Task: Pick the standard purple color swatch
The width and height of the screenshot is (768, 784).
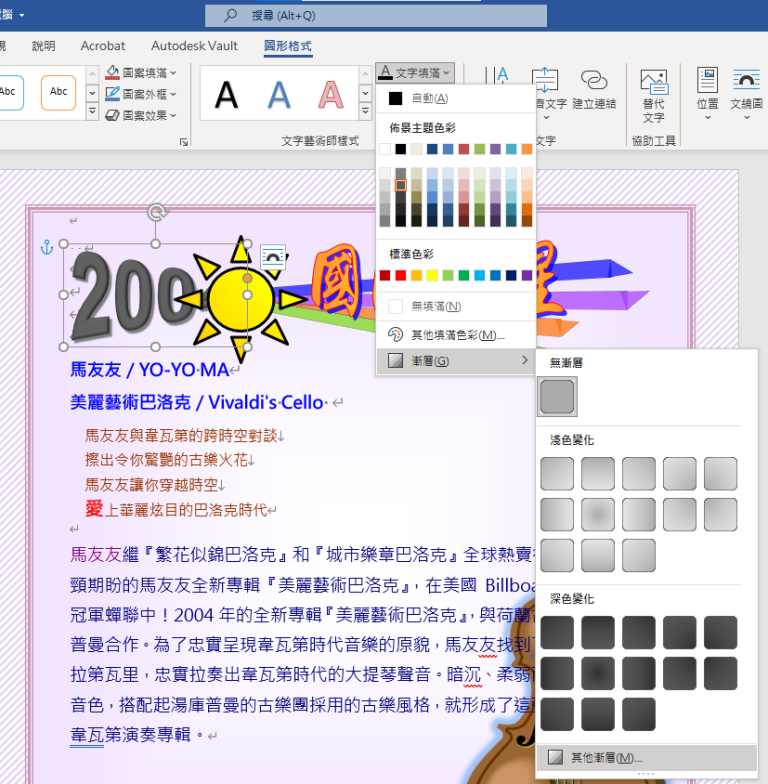Action: (526, 275)
